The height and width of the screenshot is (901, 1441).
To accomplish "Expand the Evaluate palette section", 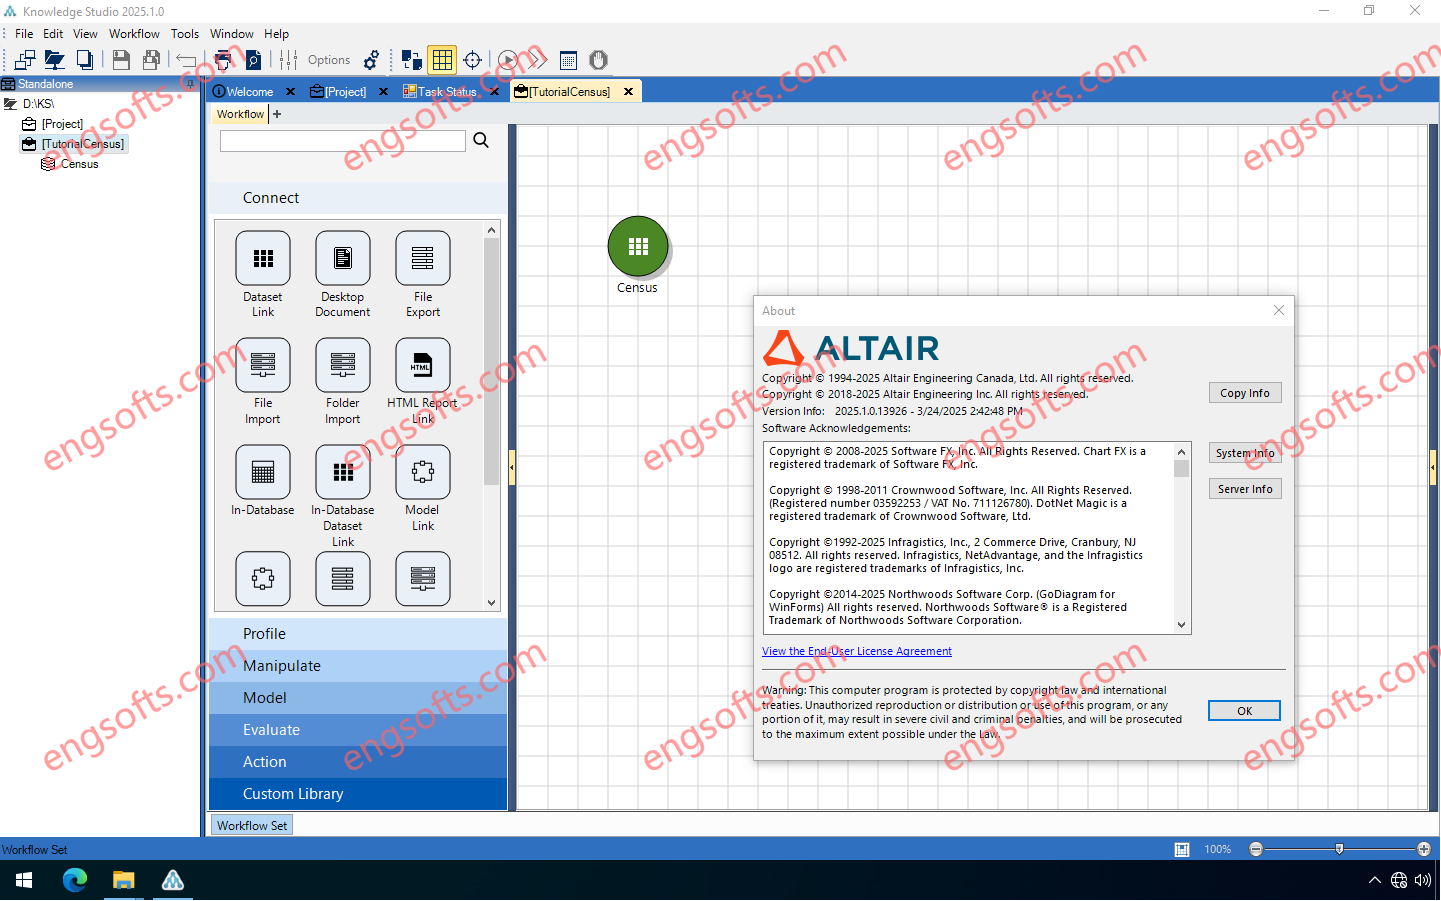I will tap(358, 730).
